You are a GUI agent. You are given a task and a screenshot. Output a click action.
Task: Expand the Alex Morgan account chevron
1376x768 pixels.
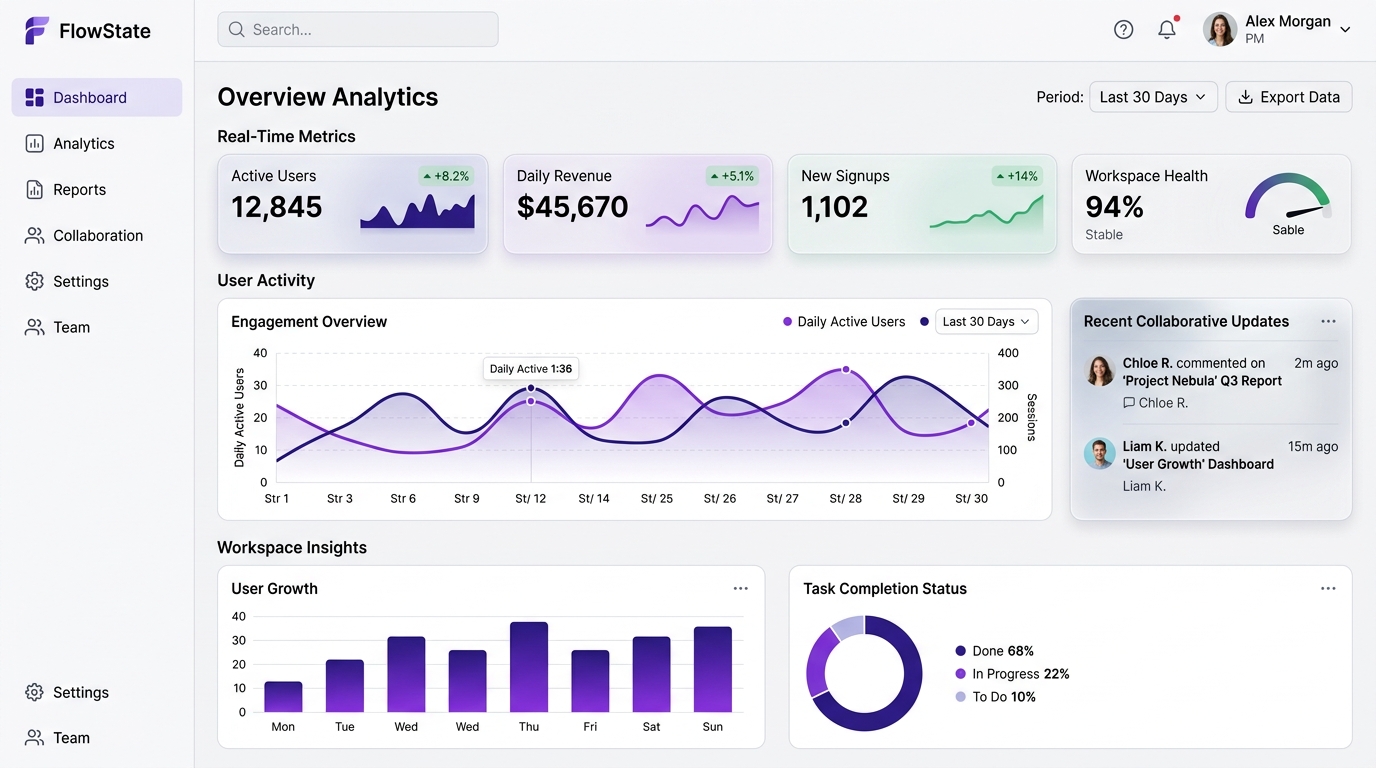click(1345, 30)
